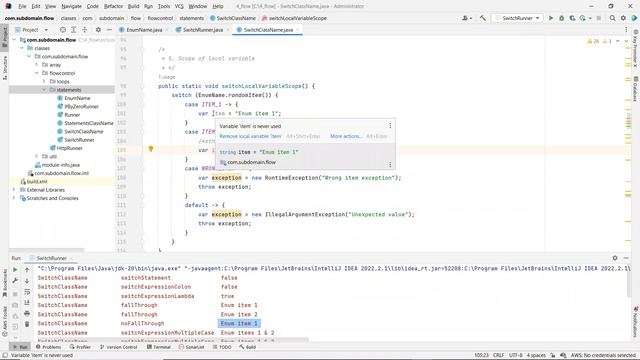Click the stop button in the top toolbar
This screenshot has width=640, height=360.
[599, 18]
